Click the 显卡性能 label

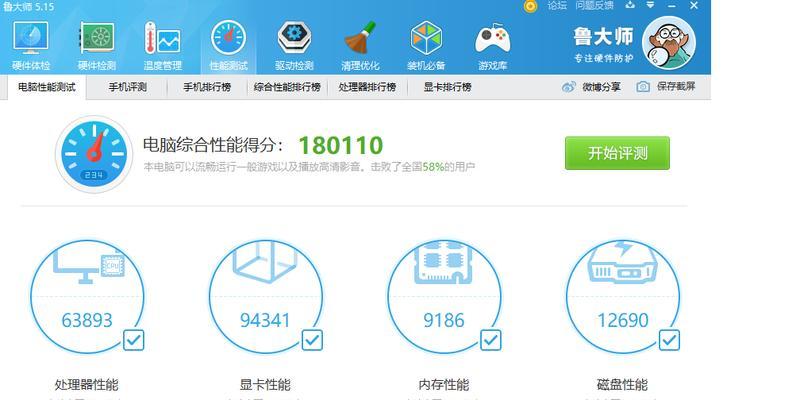(x=265, y=384)
